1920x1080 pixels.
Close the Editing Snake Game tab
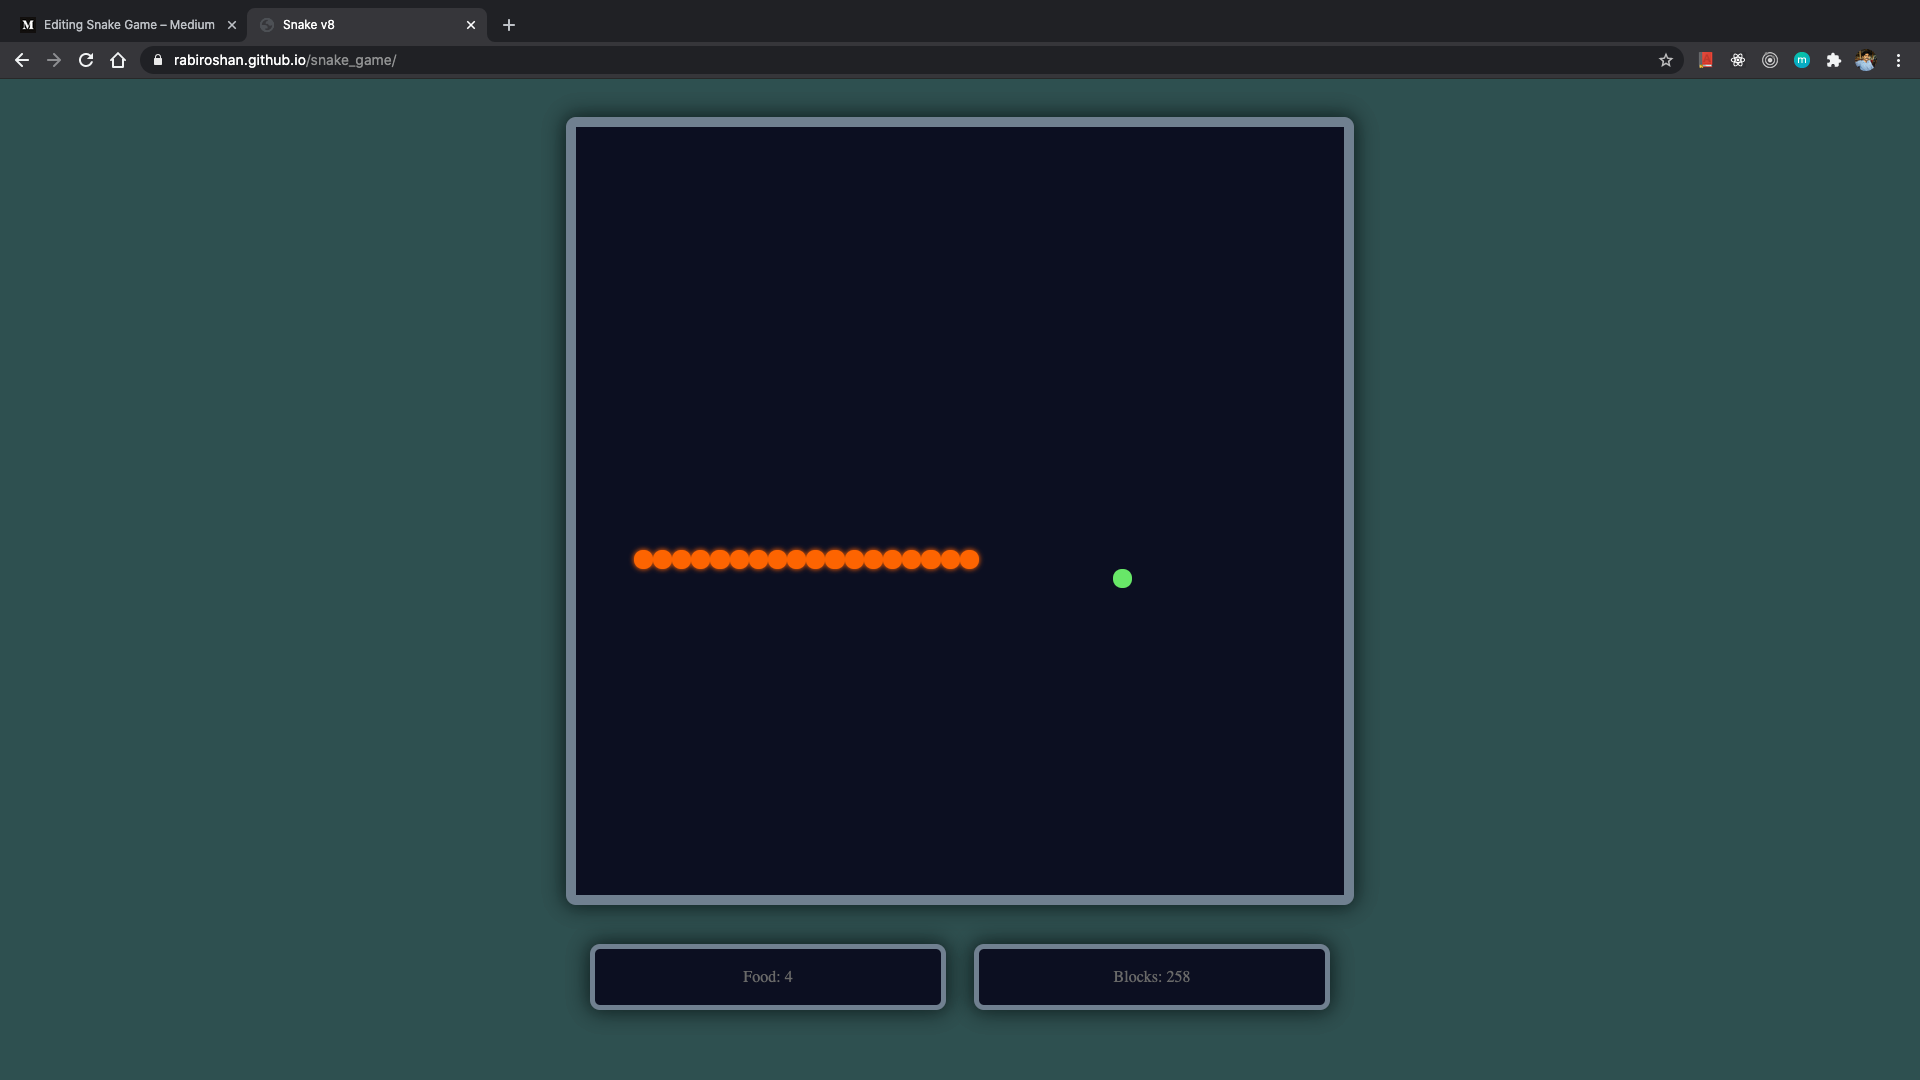point(232,25)
